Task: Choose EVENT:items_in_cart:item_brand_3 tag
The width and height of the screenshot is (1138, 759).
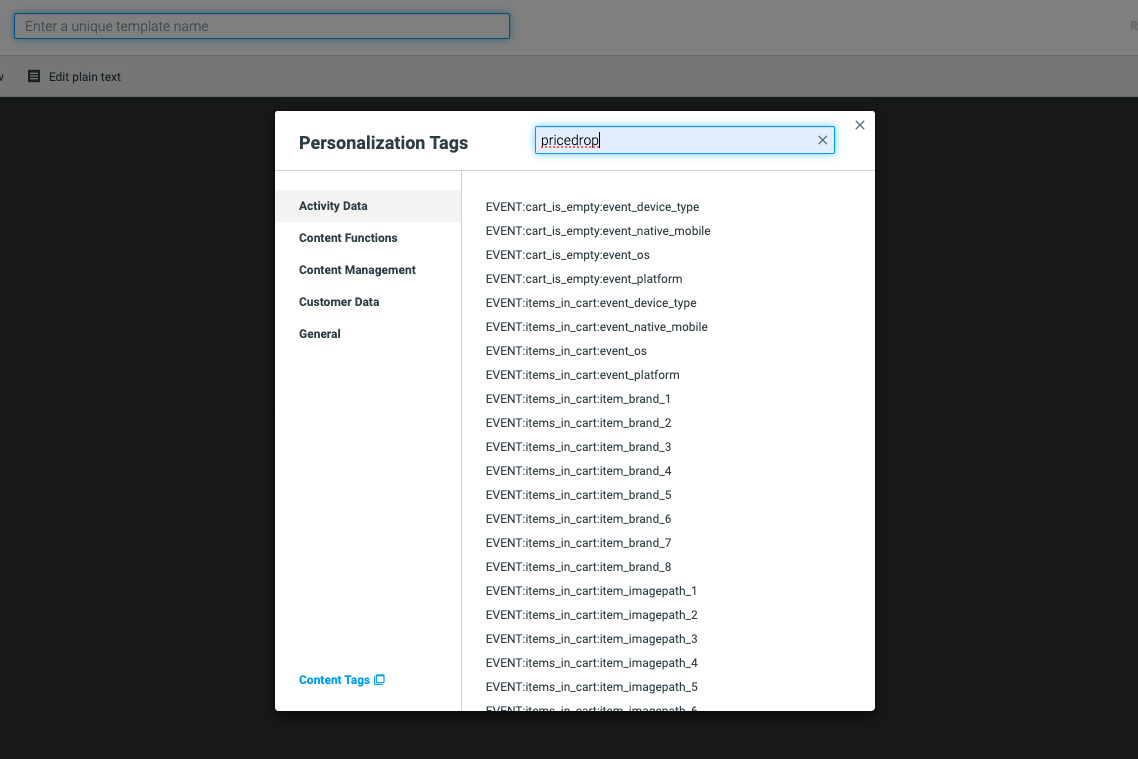Action: click(578, 446)
